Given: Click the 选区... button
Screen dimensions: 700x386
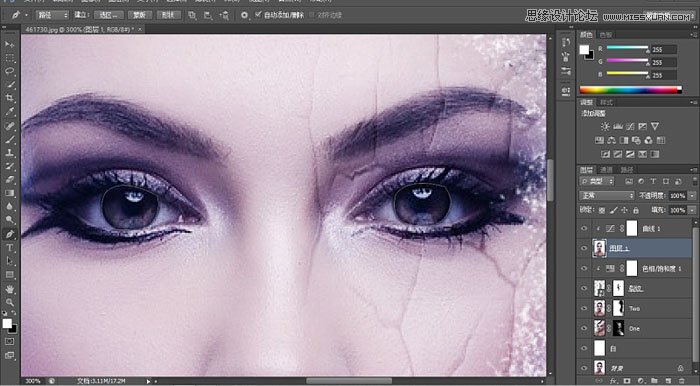Looking at the screenshot, I should [x=108, y=15].
